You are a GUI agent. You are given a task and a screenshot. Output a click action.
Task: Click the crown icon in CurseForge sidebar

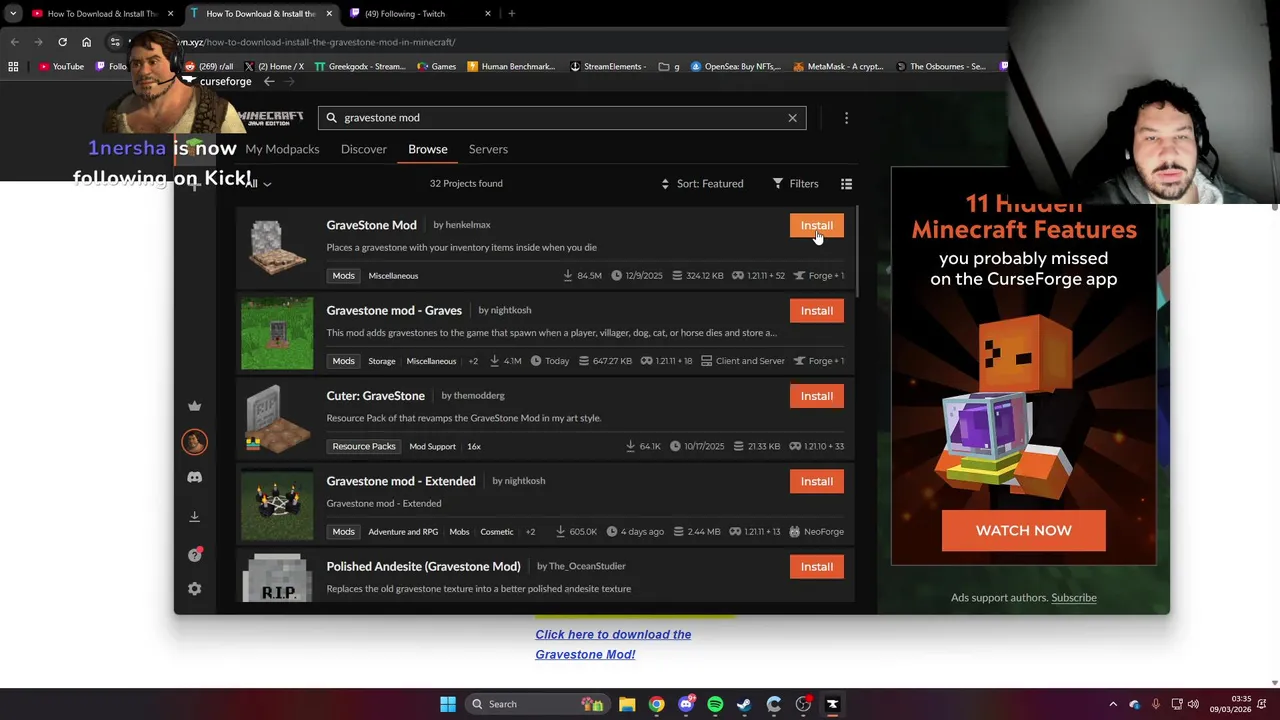(194, 406)
